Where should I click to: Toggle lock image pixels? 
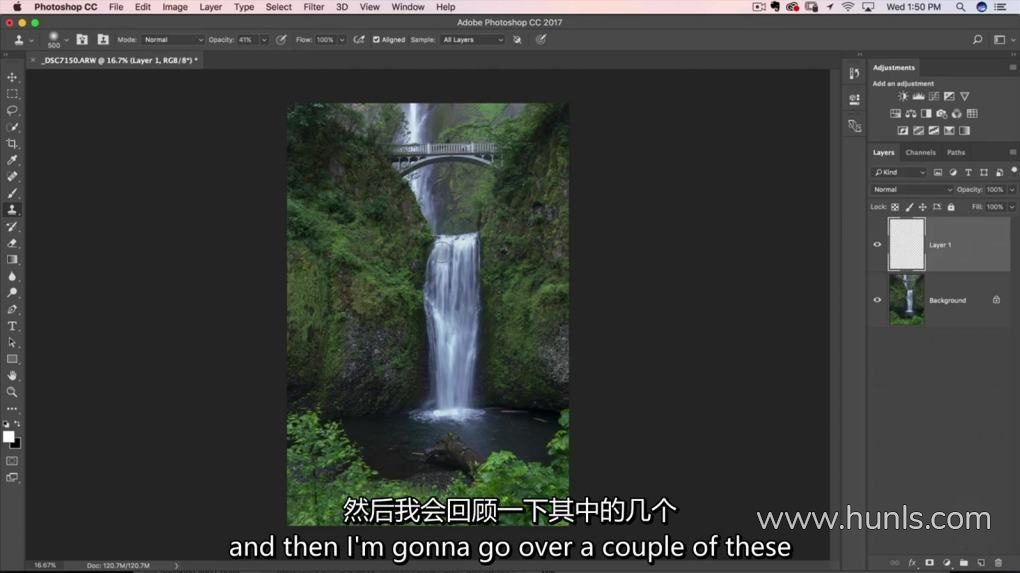point(909,207)
